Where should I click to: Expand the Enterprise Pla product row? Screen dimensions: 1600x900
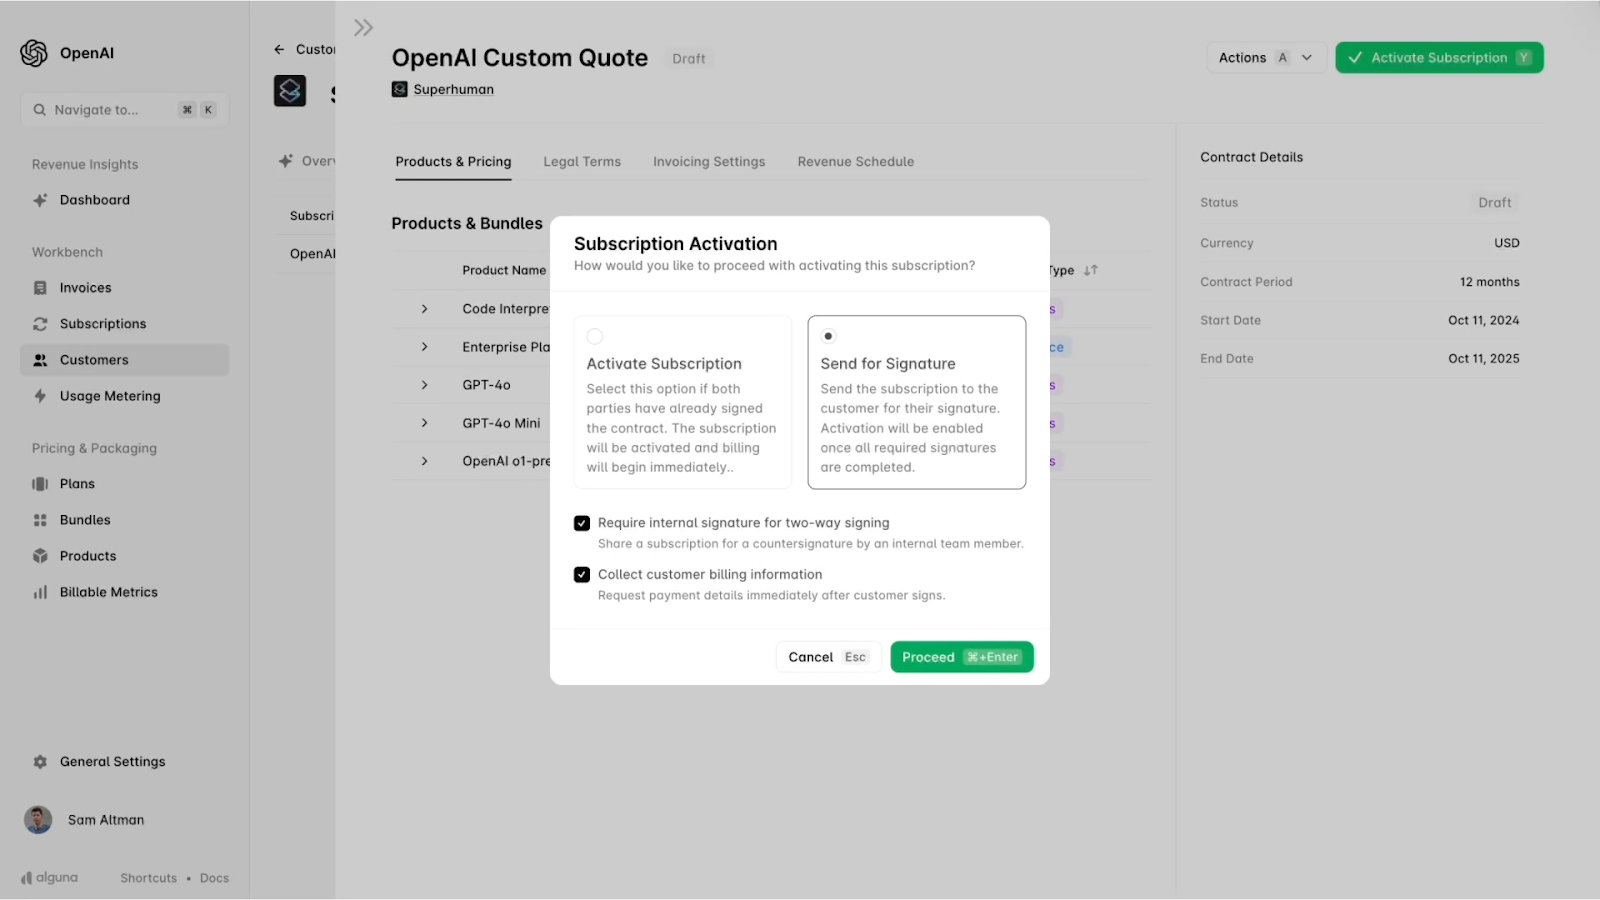point(424,346)
